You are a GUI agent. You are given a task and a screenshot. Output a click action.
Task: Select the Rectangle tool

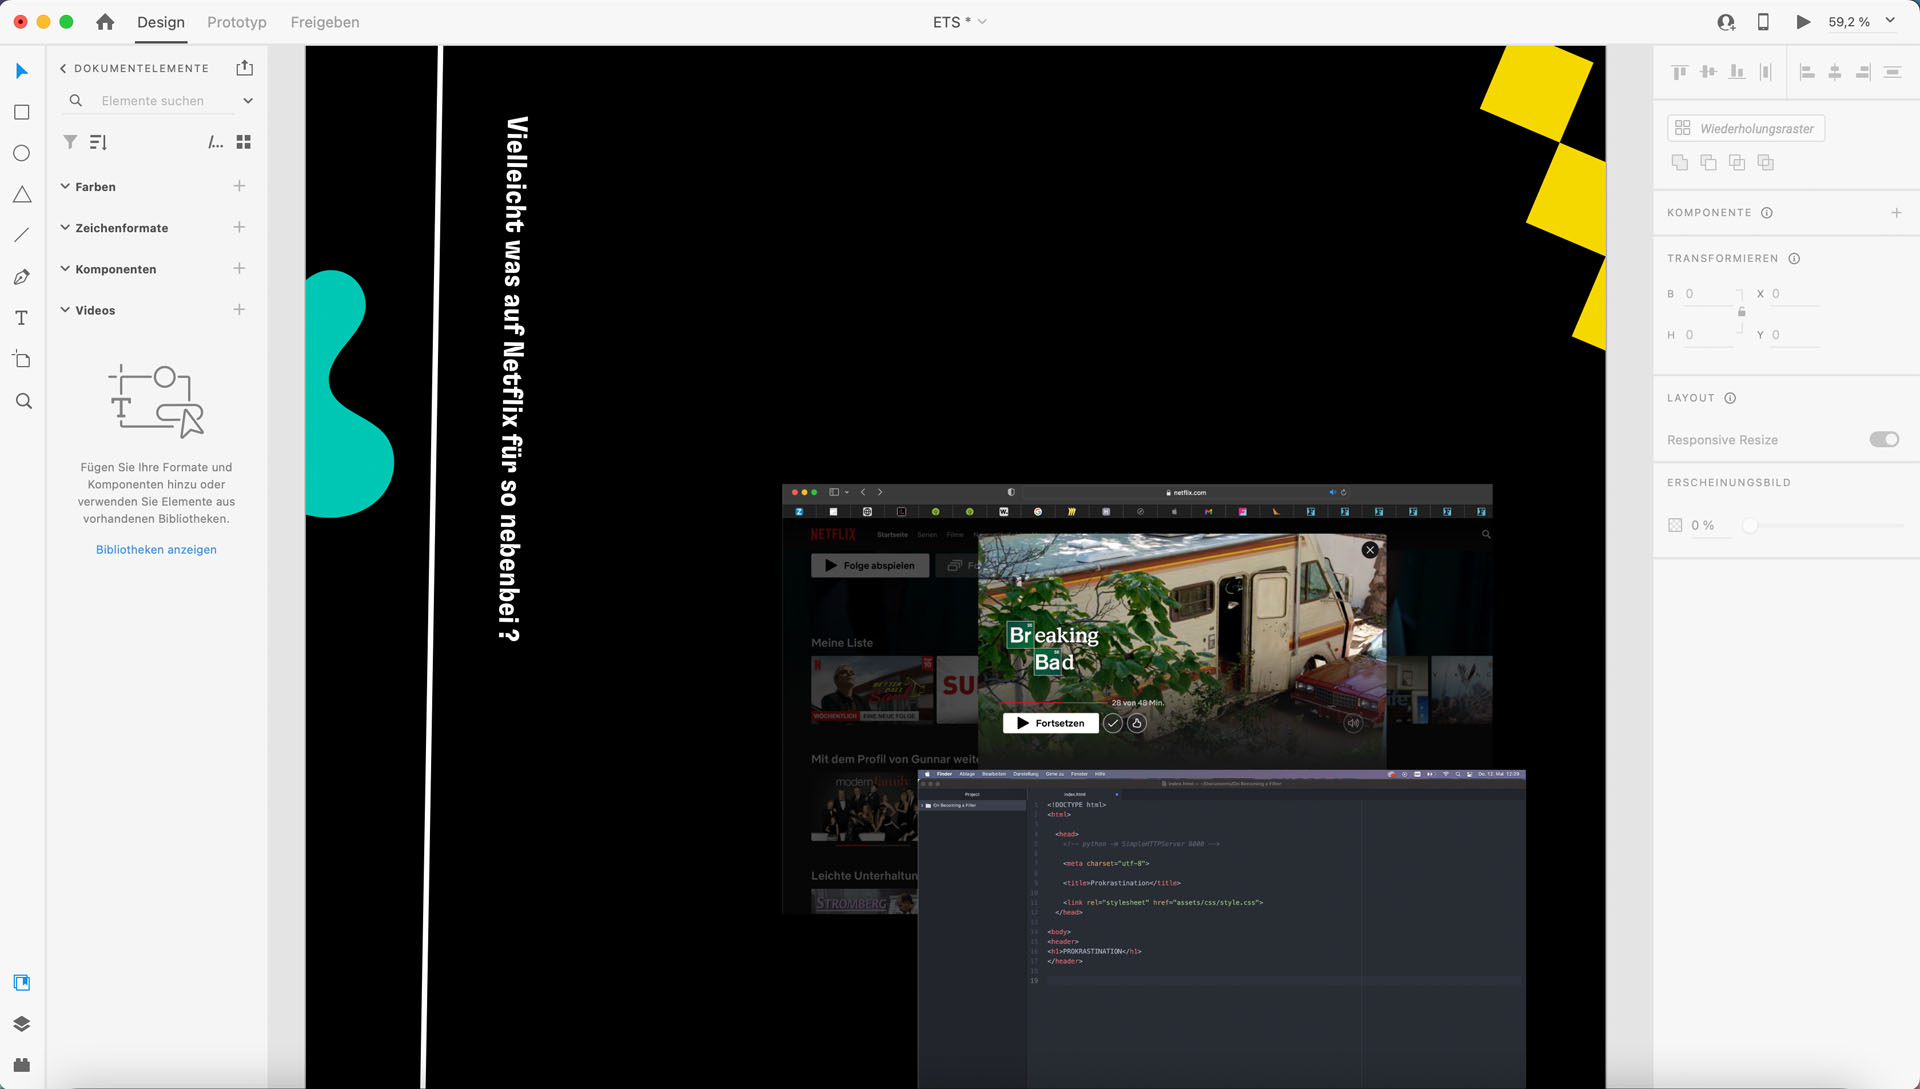coord(21,112)
